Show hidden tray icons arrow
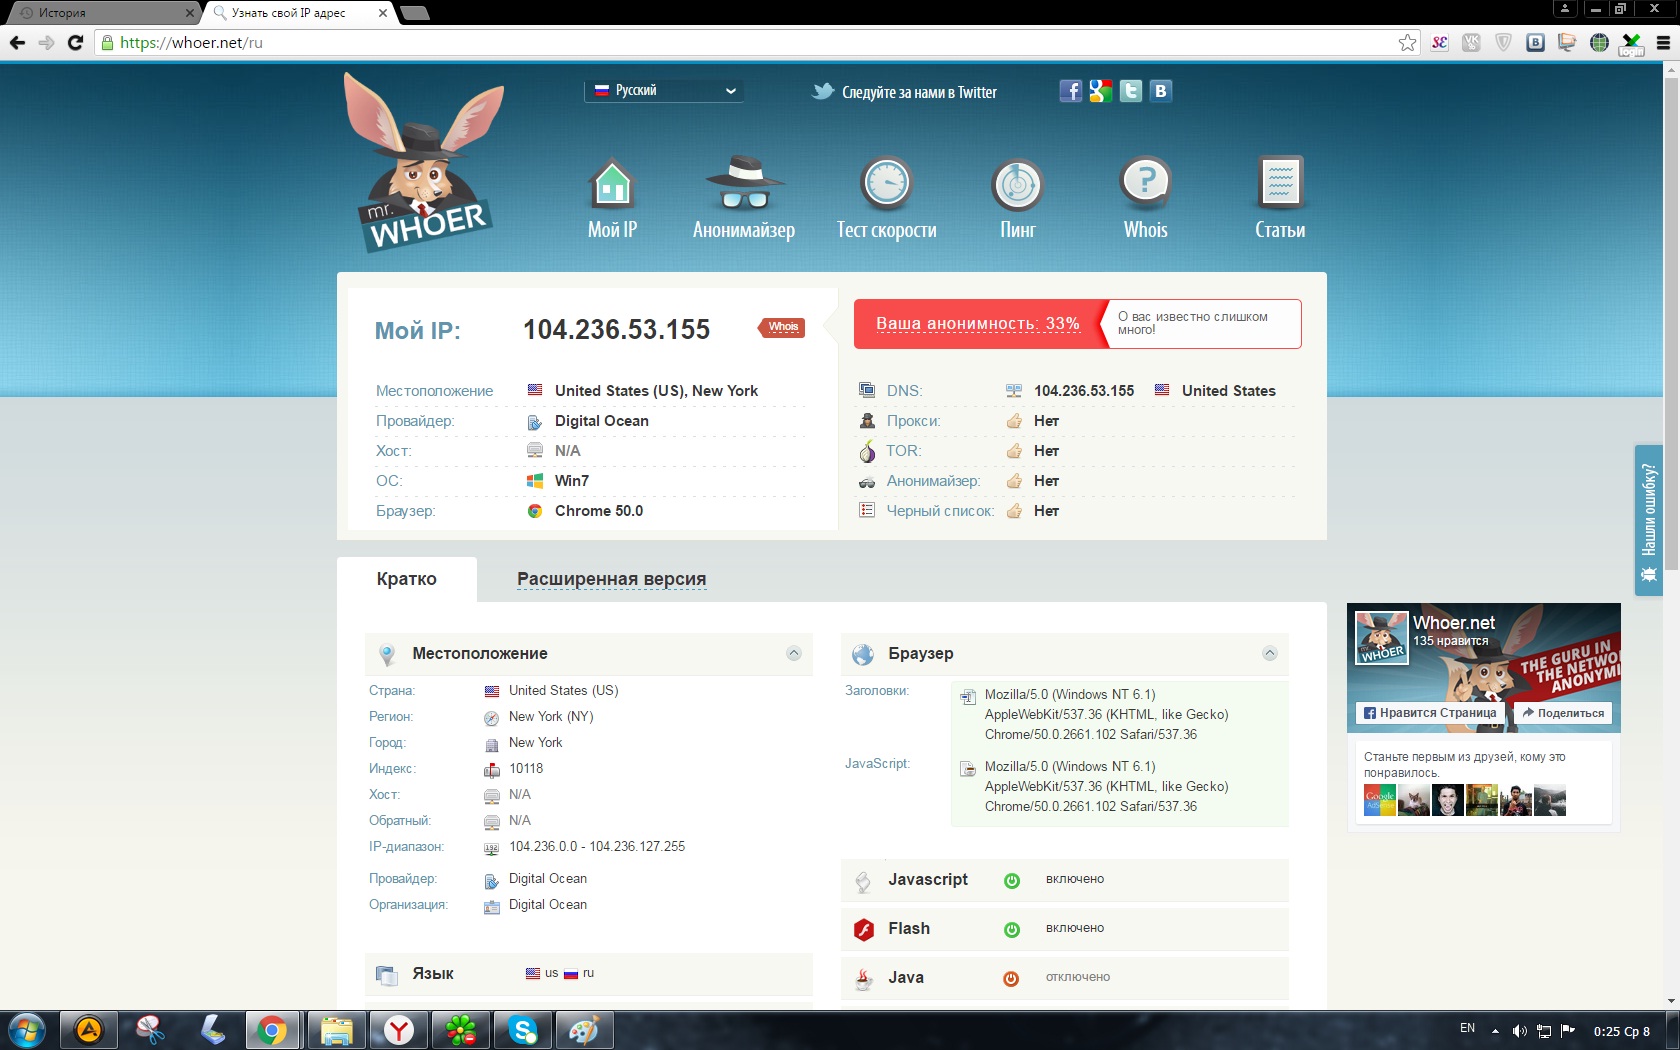Screen dimensions: 1680x1050 1495,1031
